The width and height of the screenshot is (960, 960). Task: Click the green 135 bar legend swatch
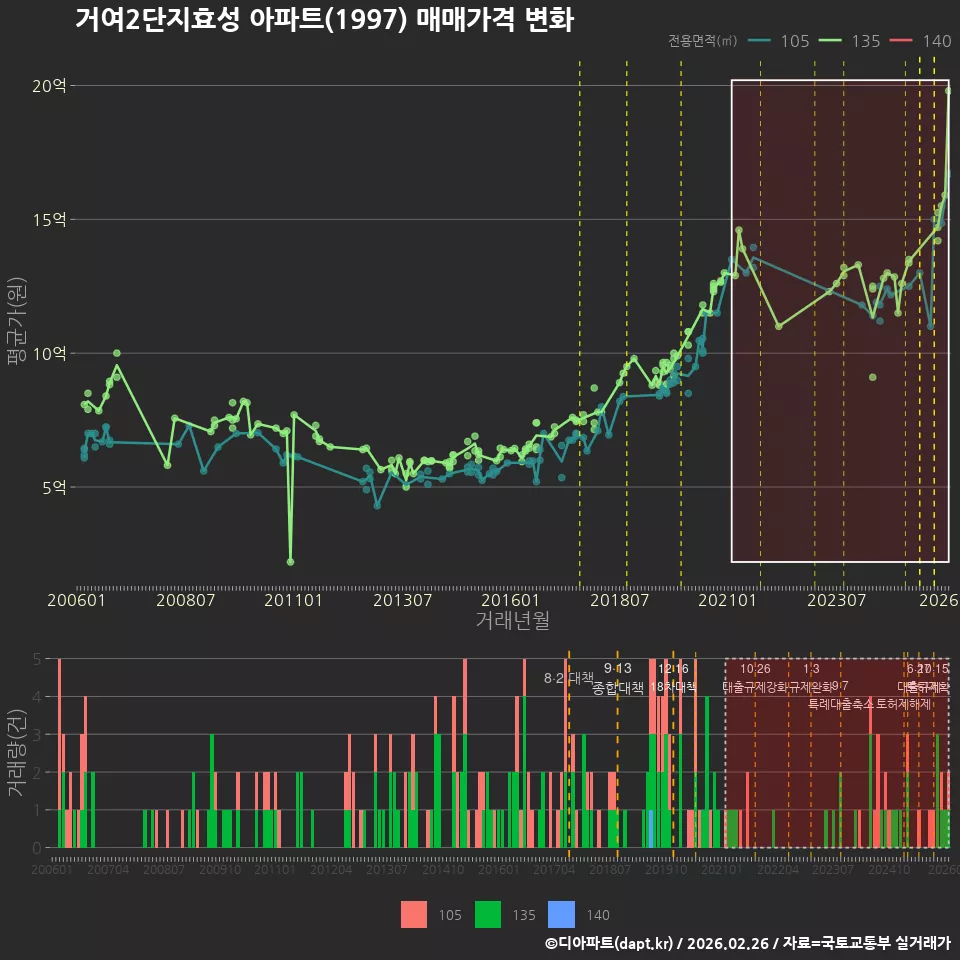tap(488, 915)
